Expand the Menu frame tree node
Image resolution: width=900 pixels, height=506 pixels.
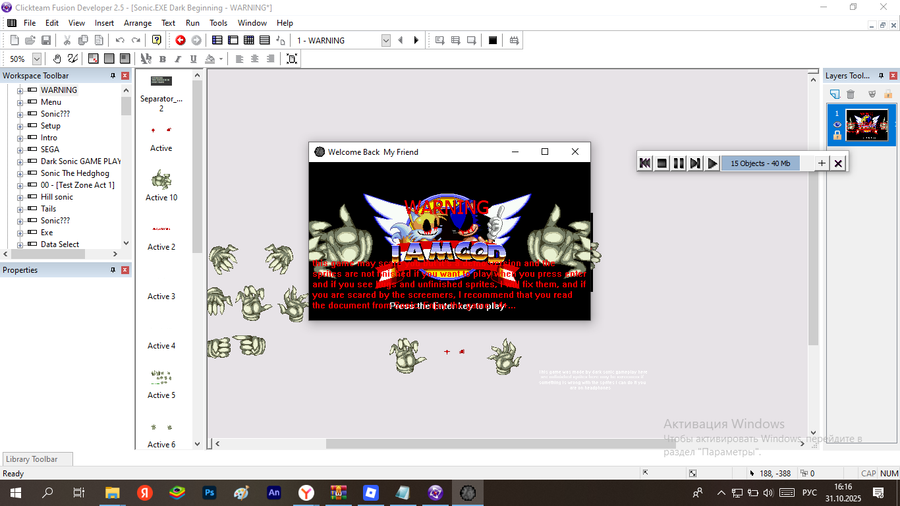(x=20, y=102)
